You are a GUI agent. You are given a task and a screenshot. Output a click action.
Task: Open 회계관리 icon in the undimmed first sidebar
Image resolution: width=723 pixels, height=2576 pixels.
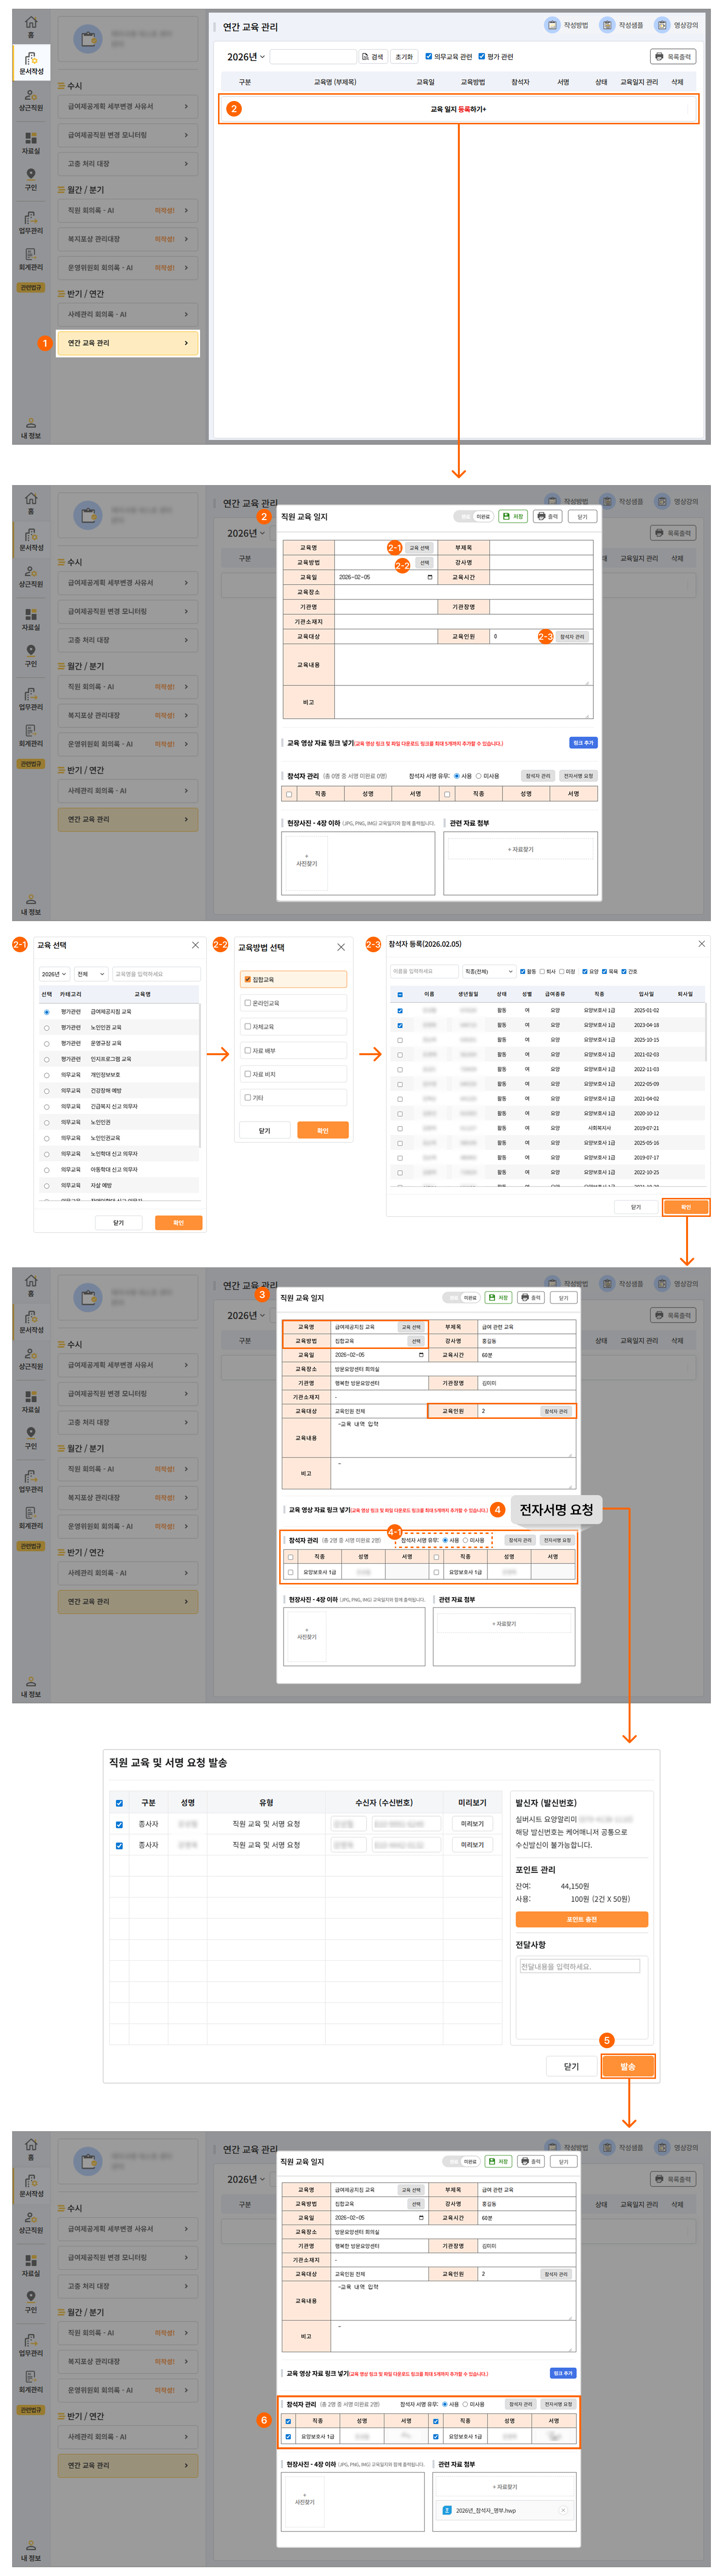point(31,258)
